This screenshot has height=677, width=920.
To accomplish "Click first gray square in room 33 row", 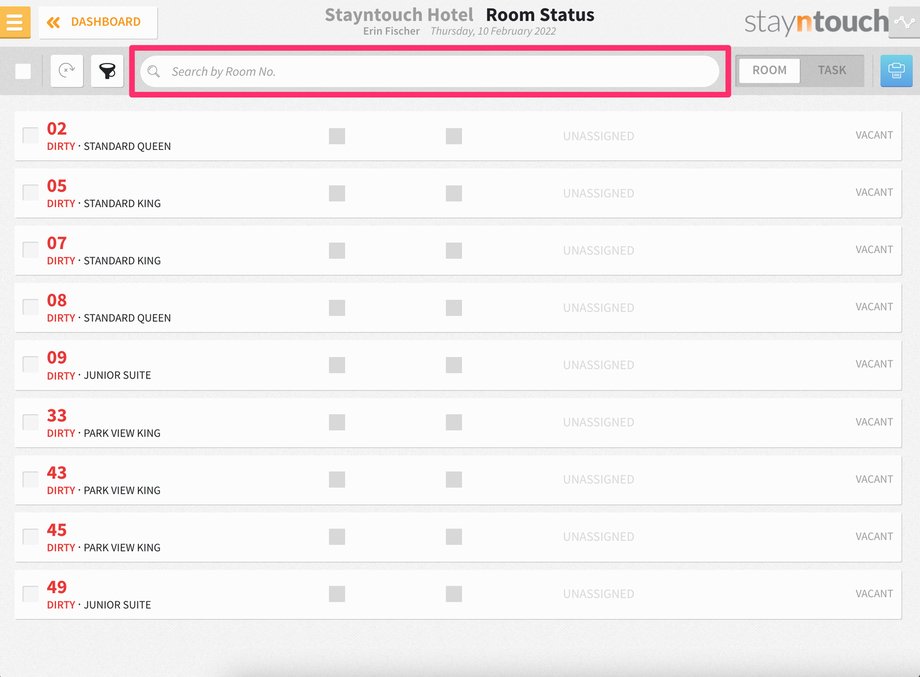I will pyautogui.click(x=337, y=422).
